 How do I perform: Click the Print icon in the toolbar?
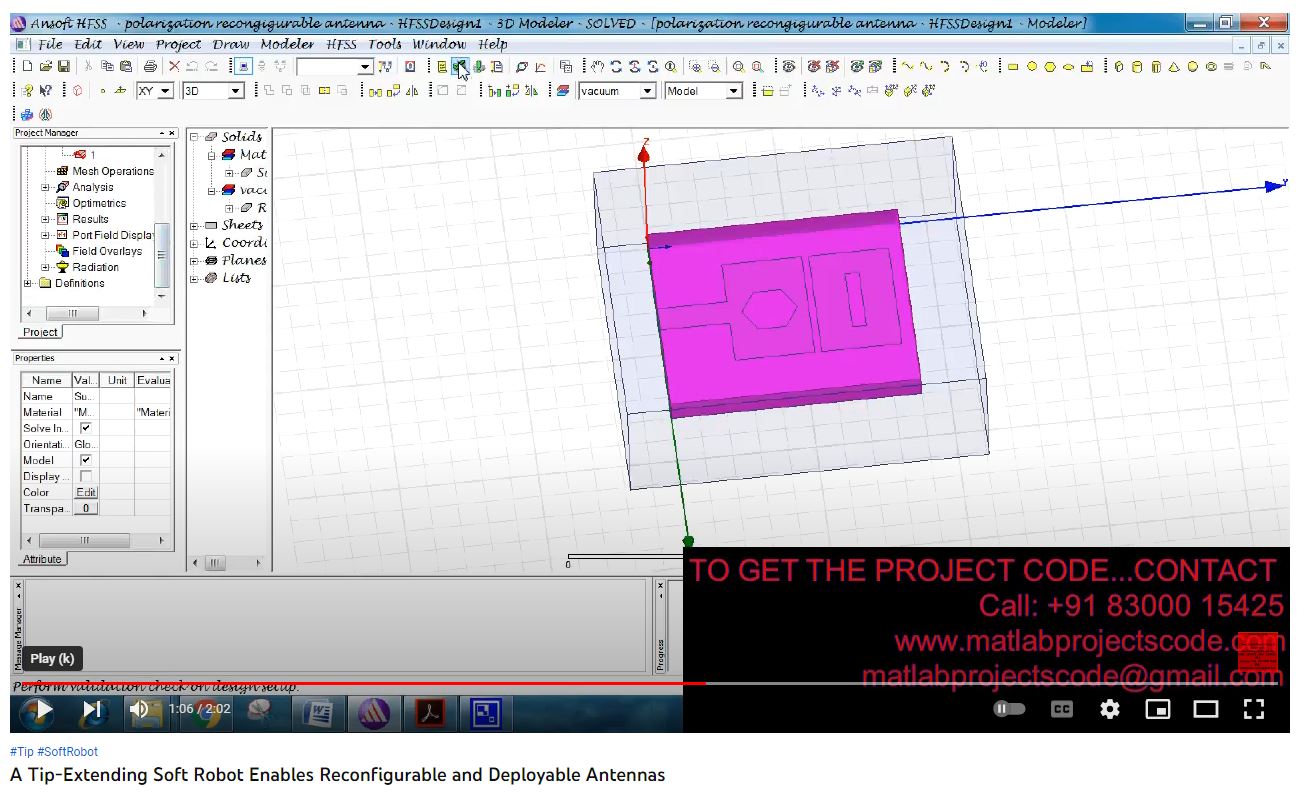150,67
